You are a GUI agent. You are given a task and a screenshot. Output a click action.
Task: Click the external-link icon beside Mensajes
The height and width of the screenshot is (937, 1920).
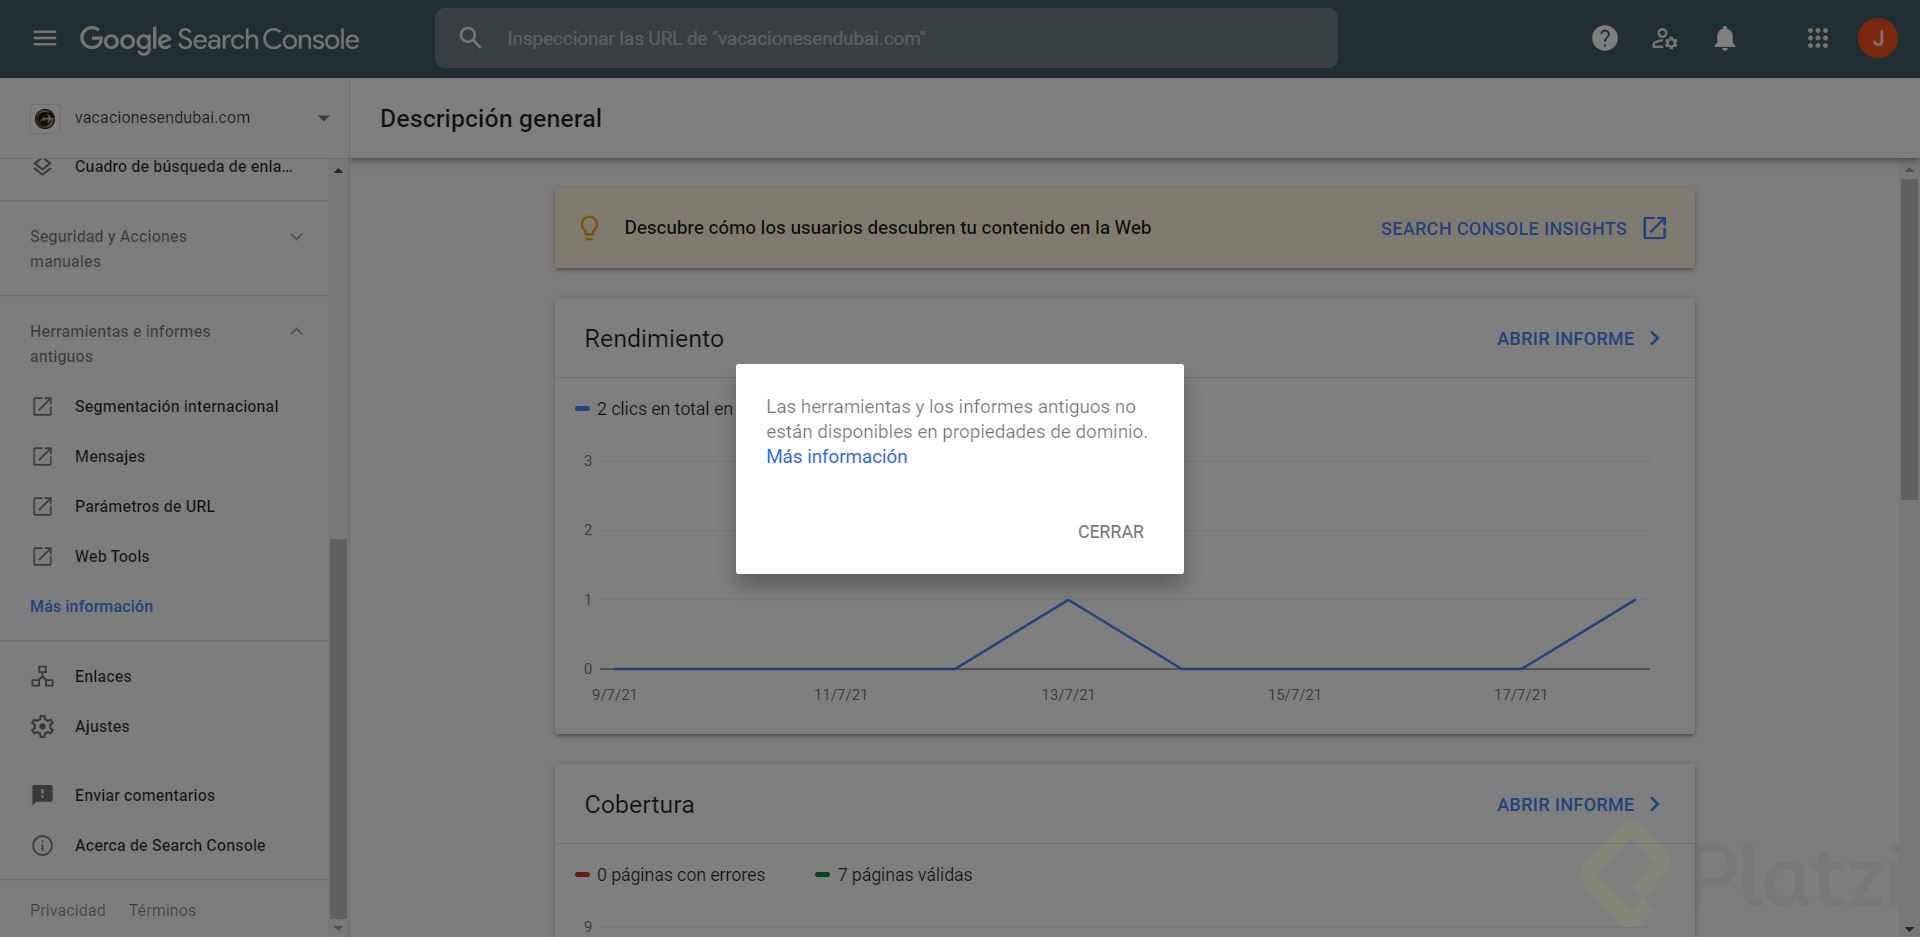tap(42, 457)
